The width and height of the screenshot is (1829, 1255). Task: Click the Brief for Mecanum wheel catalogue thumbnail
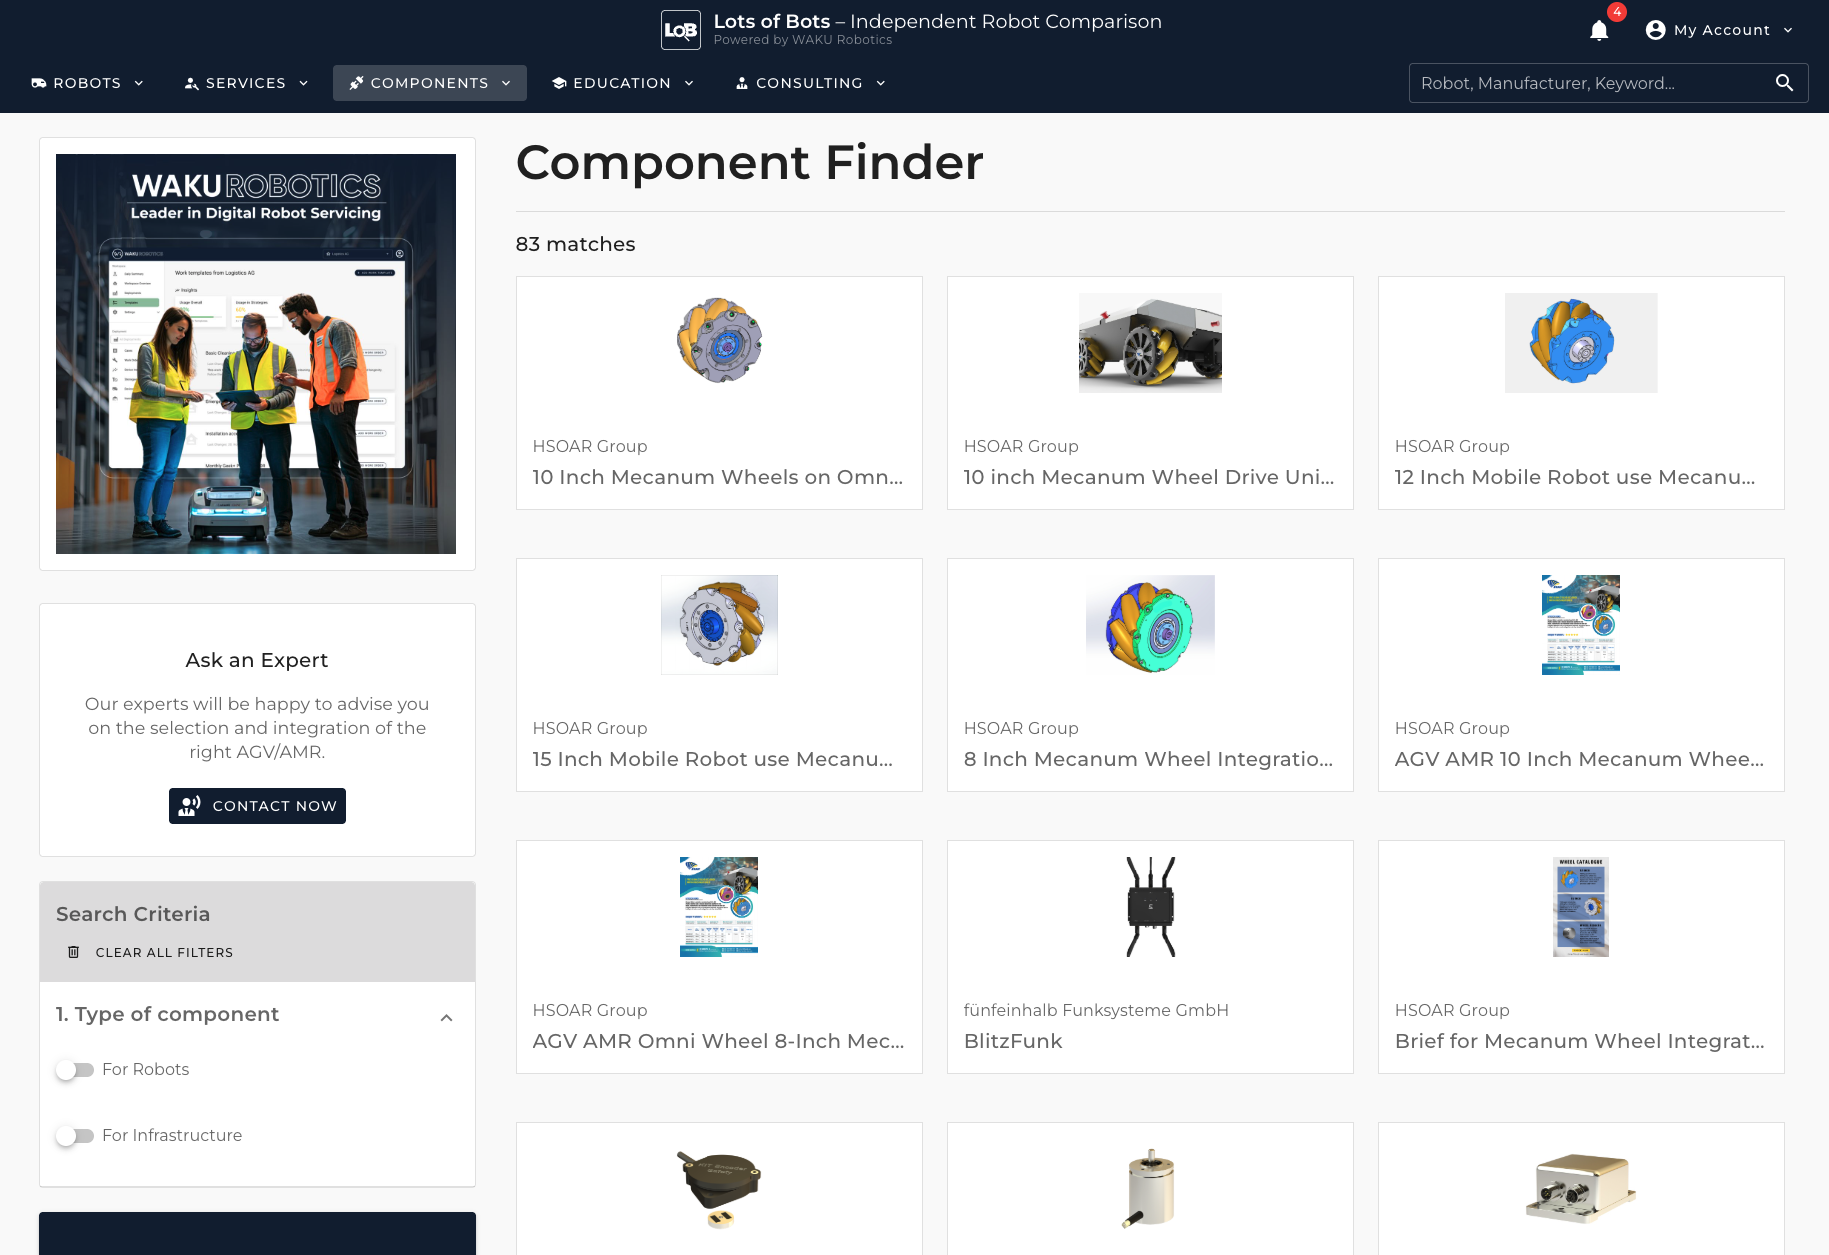pos(1581,907)
